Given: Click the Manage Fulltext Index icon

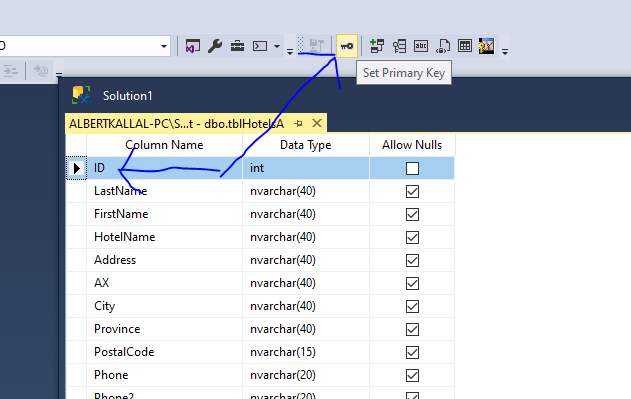Looking at the screenshot, I should [421, 46].
